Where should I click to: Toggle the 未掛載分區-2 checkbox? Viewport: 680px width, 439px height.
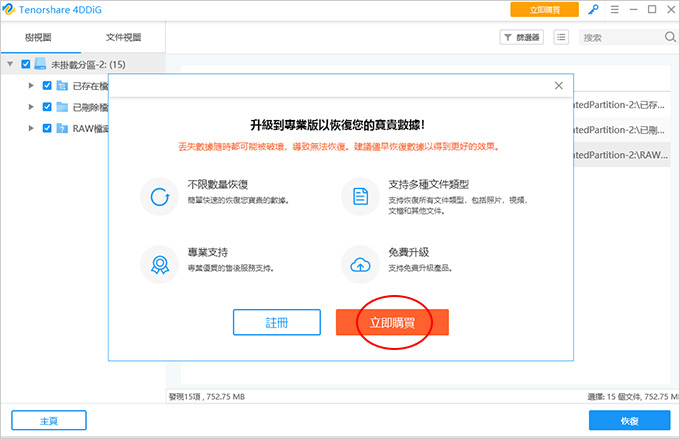coord(26,64)
